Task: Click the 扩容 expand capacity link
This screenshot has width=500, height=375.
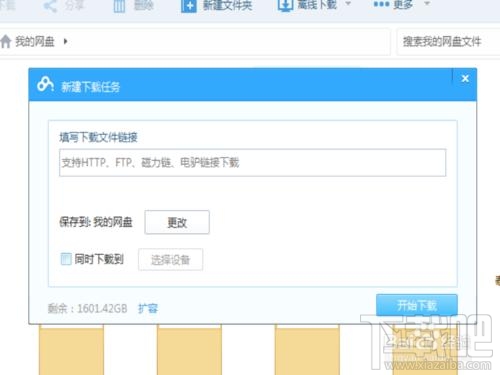Action: click(x=148, y=308)
